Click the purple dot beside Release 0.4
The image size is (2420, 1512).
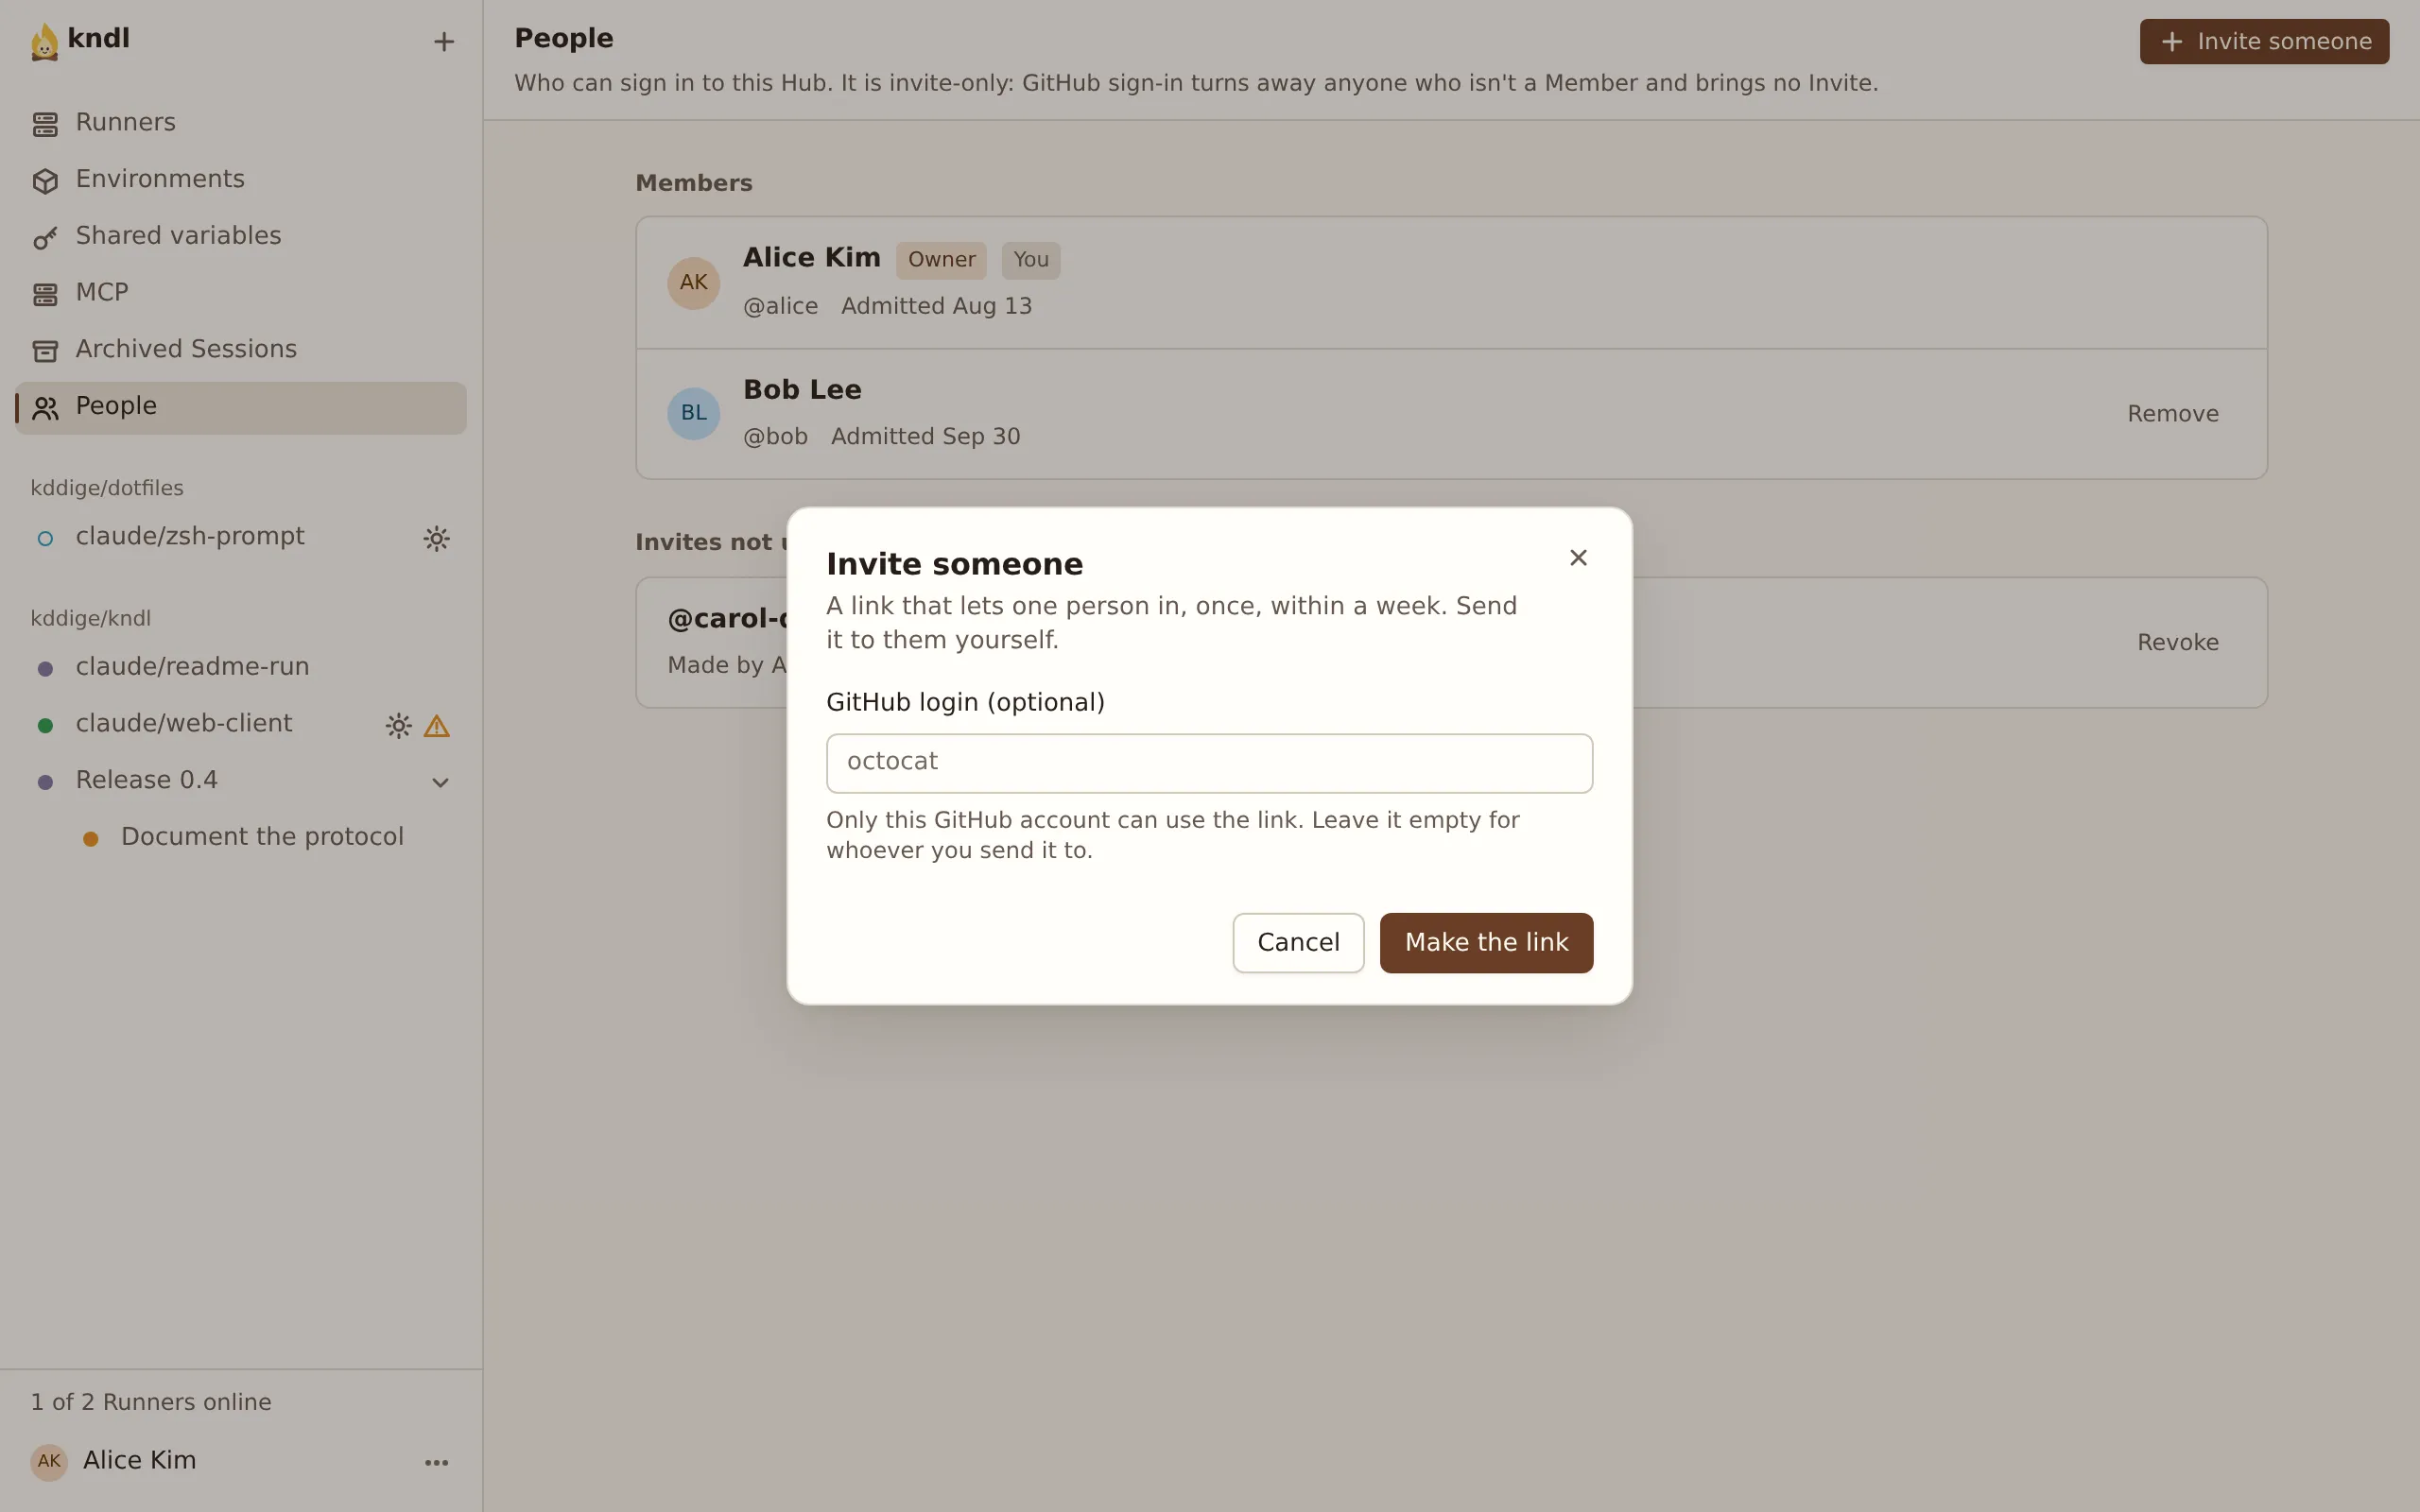45,782
